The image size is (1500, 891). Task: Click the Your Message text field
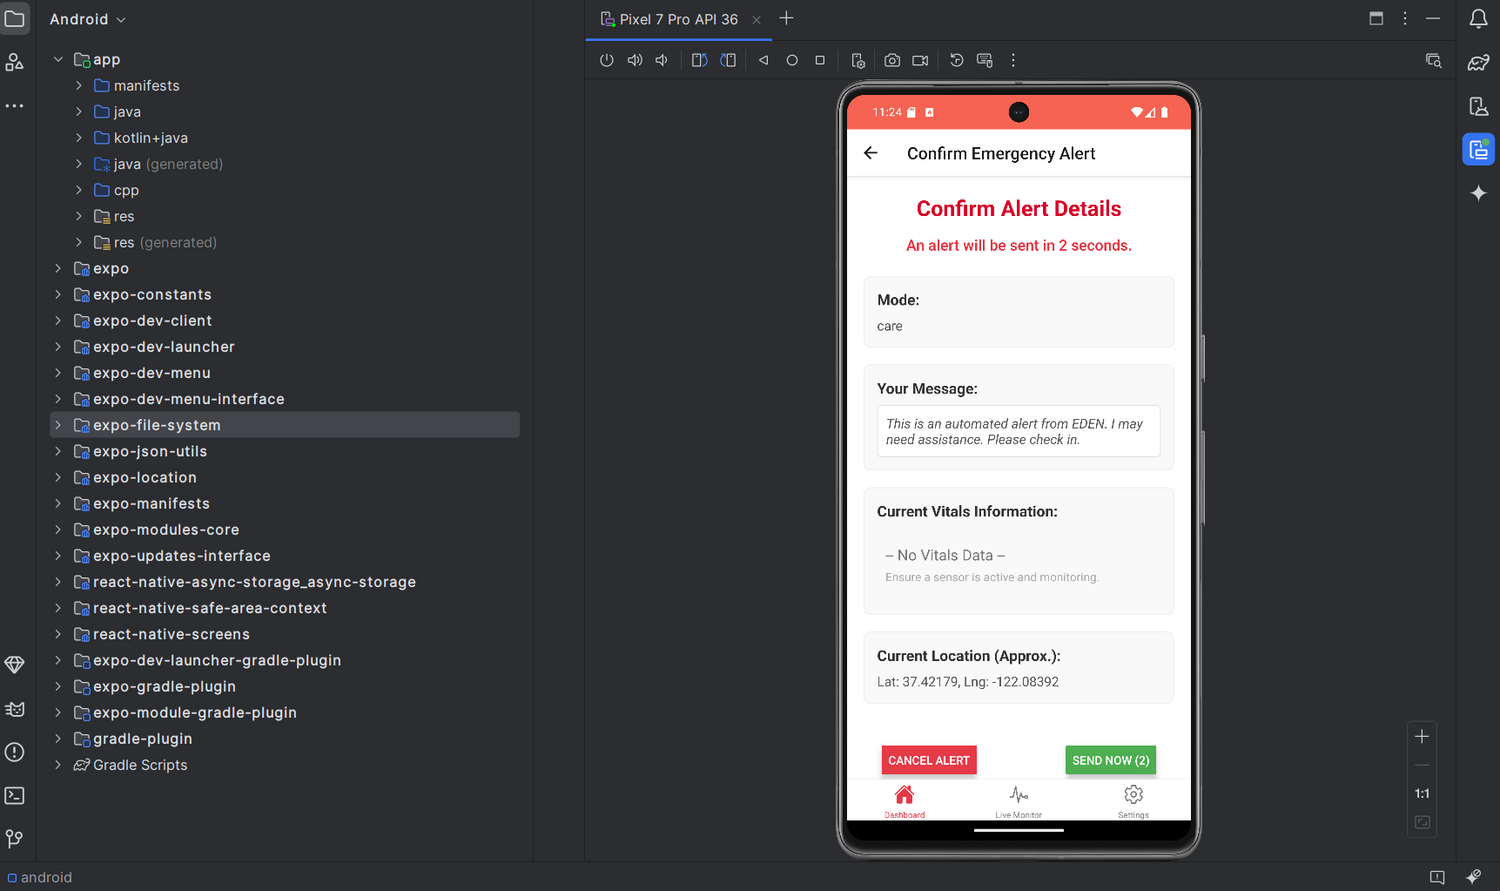[1018, 431]
